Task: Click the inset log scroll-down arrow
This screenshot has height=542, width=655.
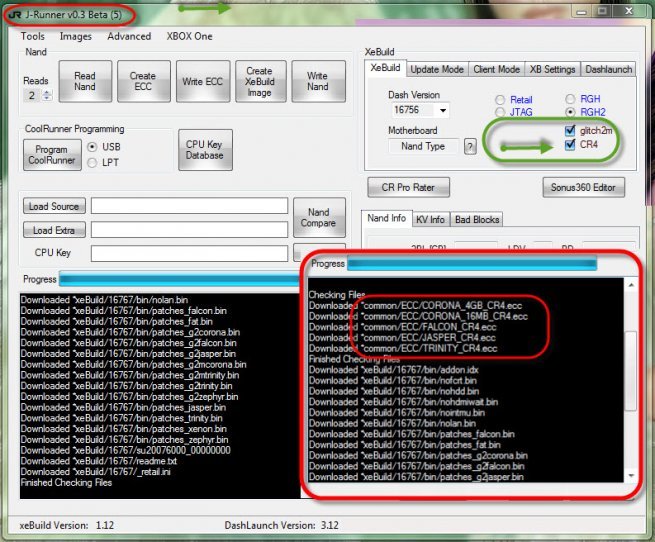Action: coord(631,476)
